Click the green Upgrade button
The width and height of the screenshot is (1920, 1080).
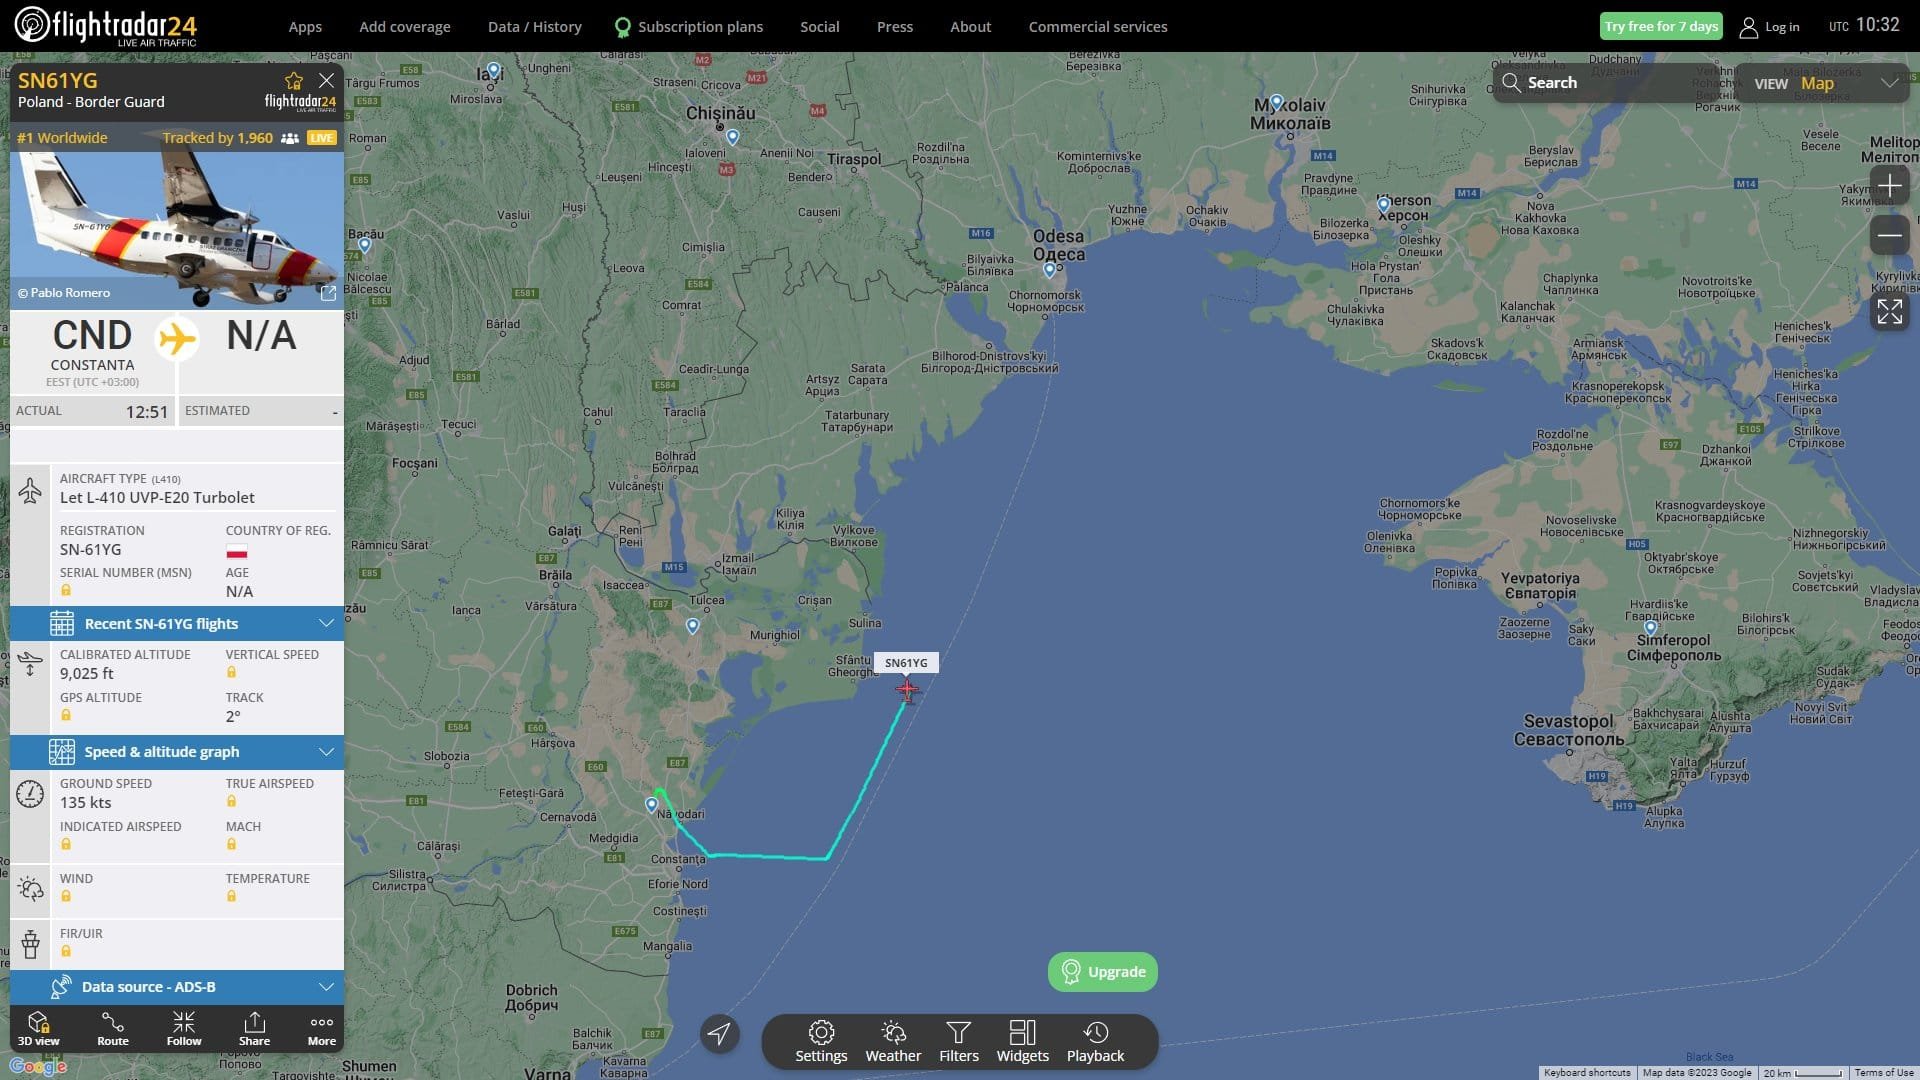coord(1102,972)
